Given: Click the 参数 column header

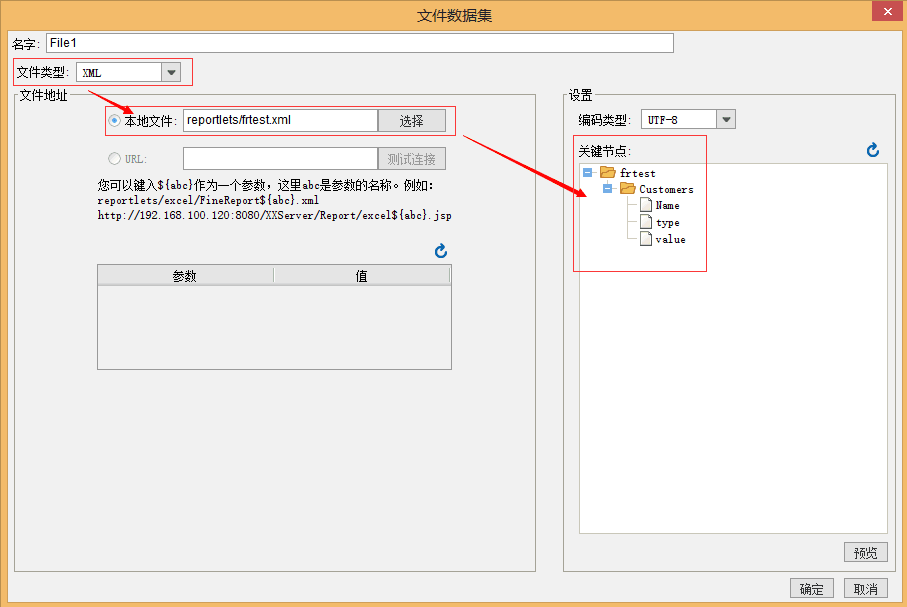Looking at the screenshot, I should pos(185,276).
